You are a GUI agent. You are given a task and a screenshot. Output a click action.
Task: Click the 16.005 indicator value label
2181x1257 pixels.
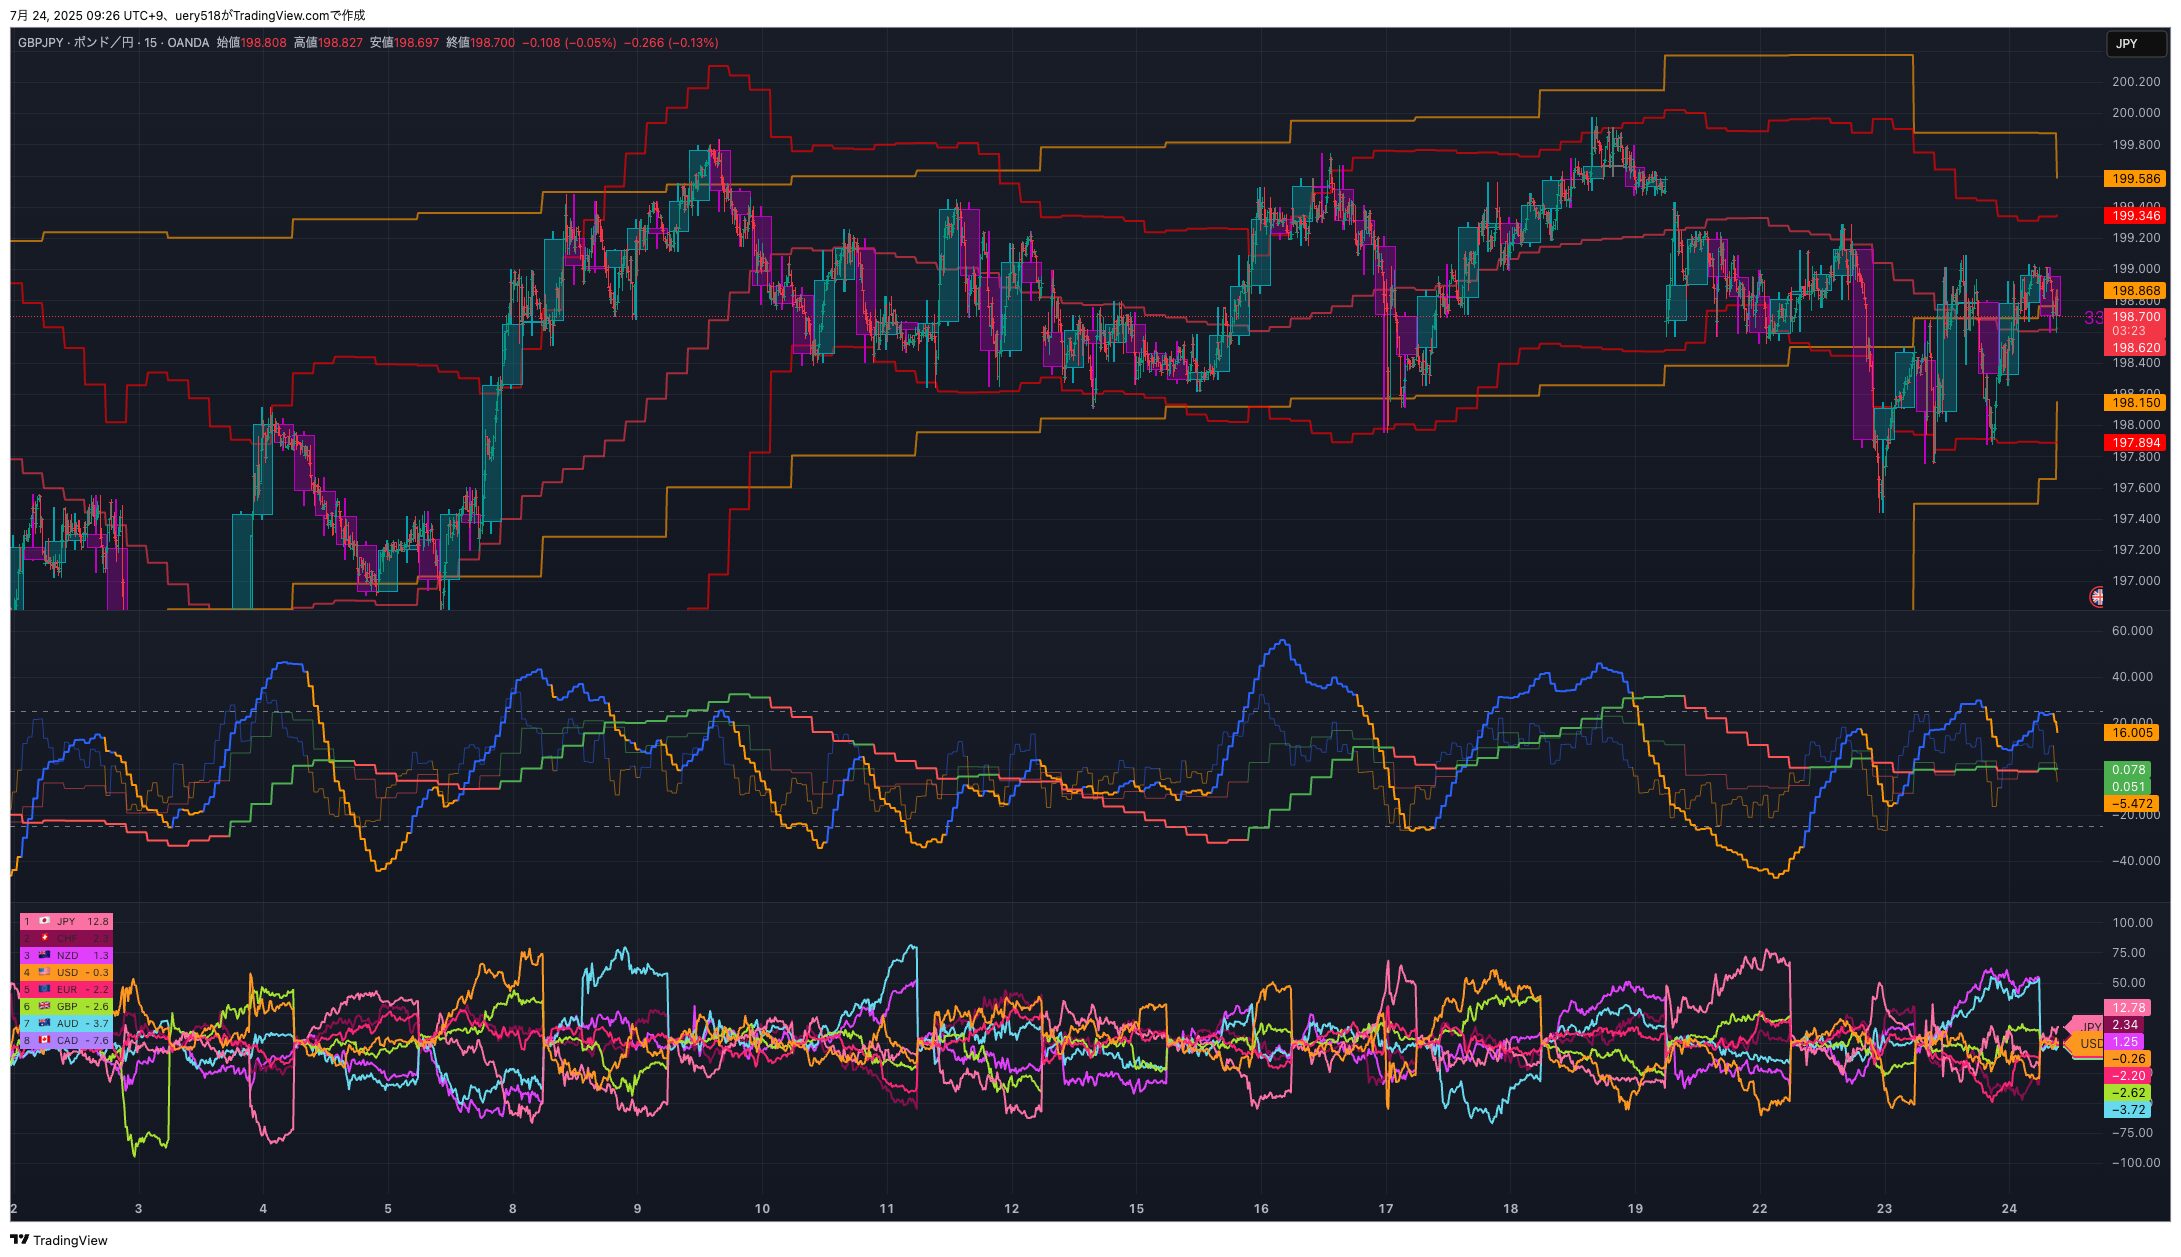coord(2132,733)
